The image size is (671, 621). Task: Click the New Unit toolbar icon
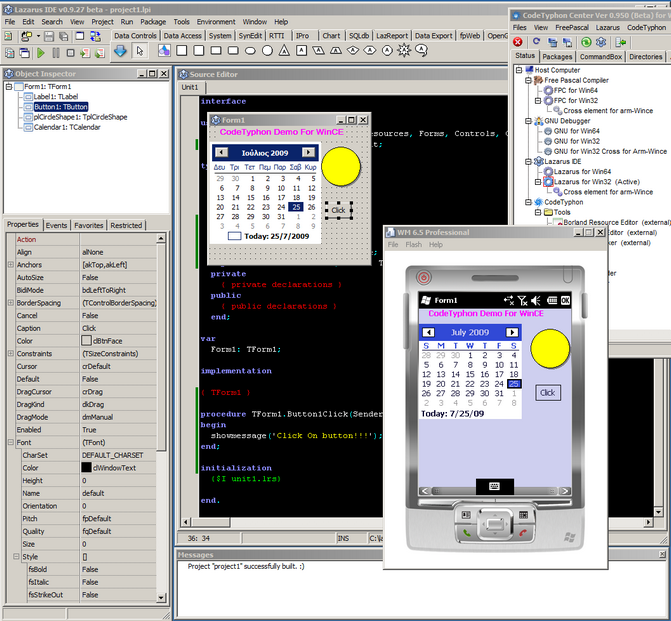pyautogui.click(x=8, y=36)
